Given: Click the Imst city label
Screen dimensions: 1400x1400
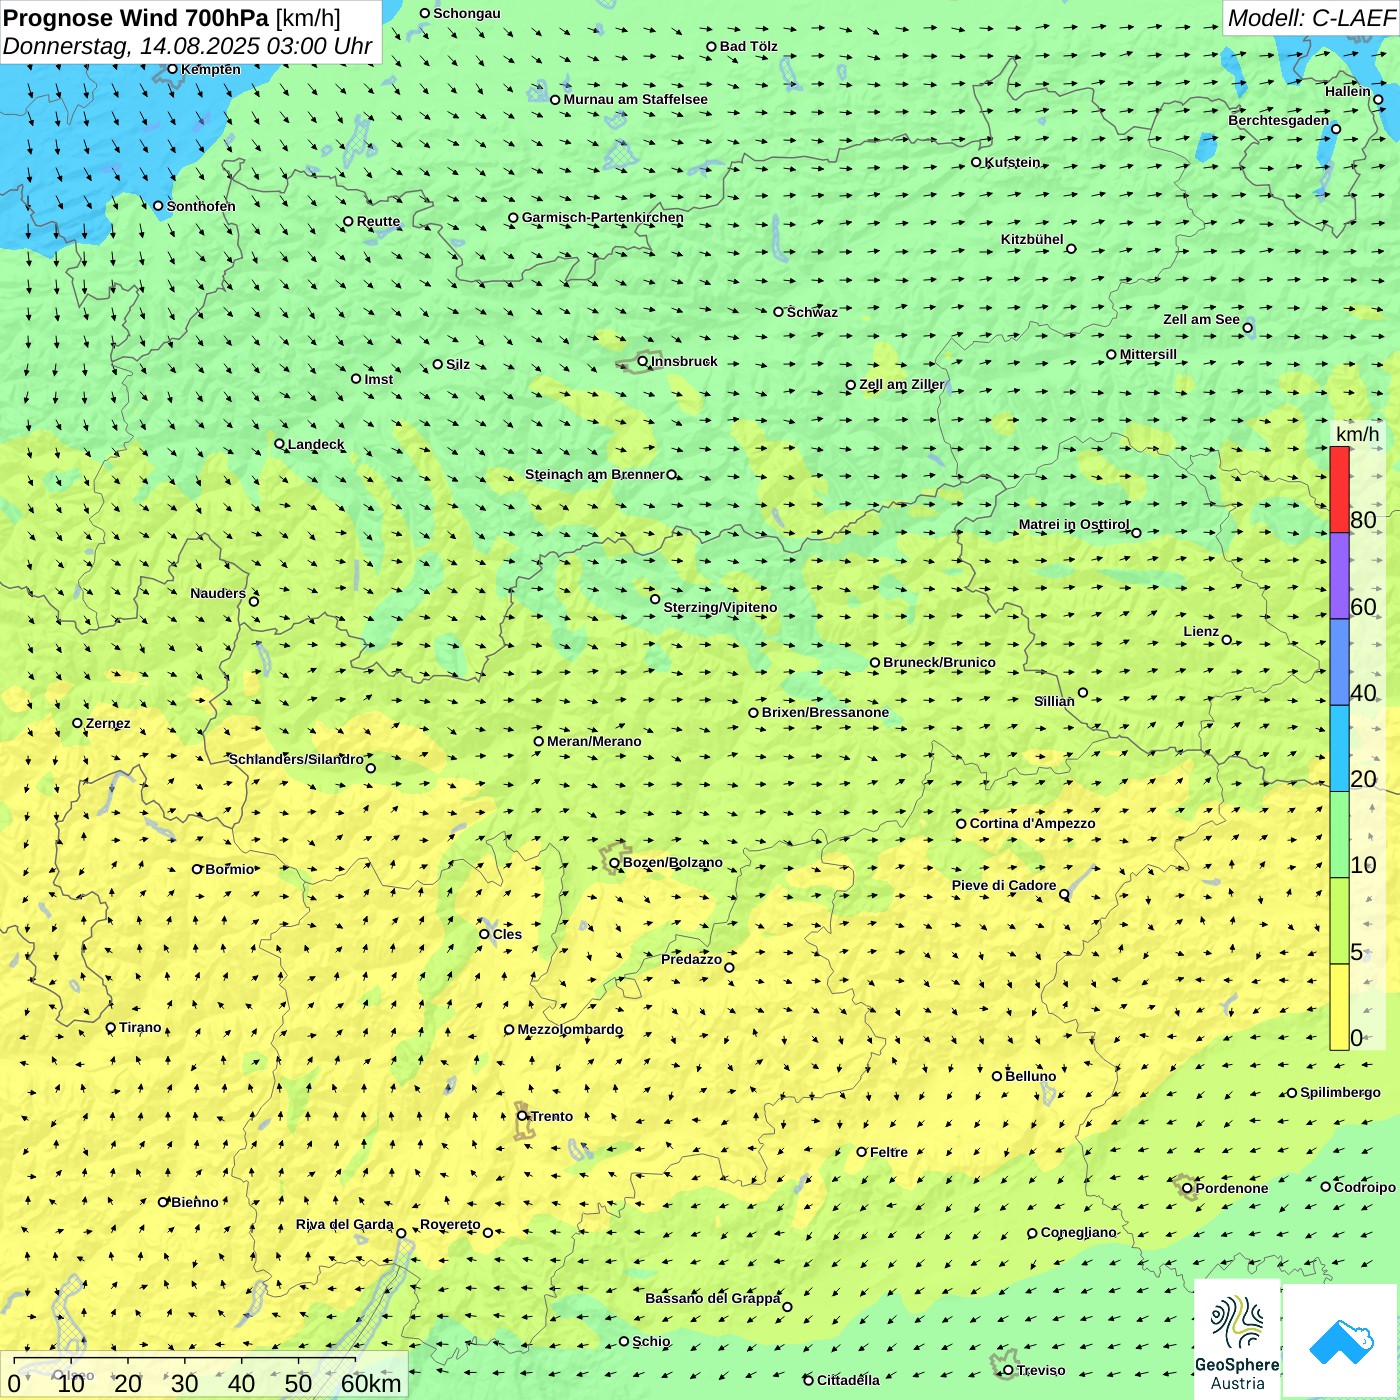Looking at the screenshot, I should [x=379, y=379].
